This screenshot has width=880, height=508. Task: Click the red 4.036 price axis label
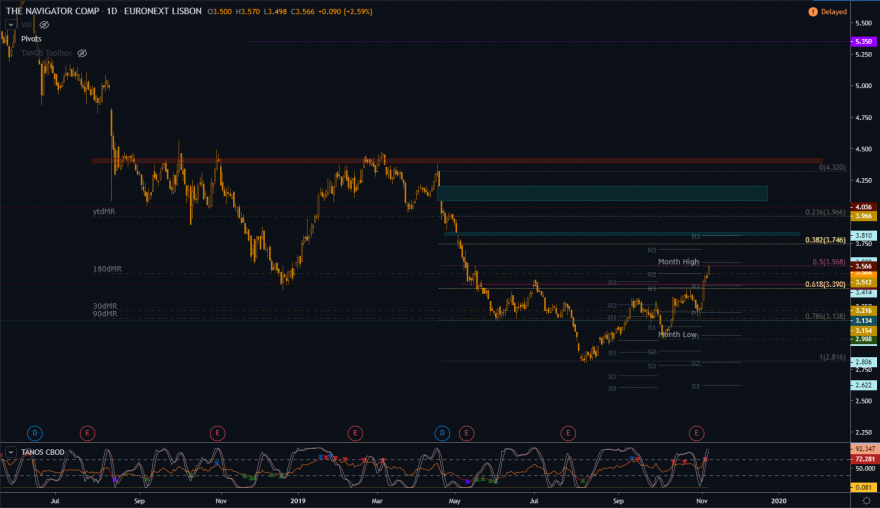pos(864,207)
